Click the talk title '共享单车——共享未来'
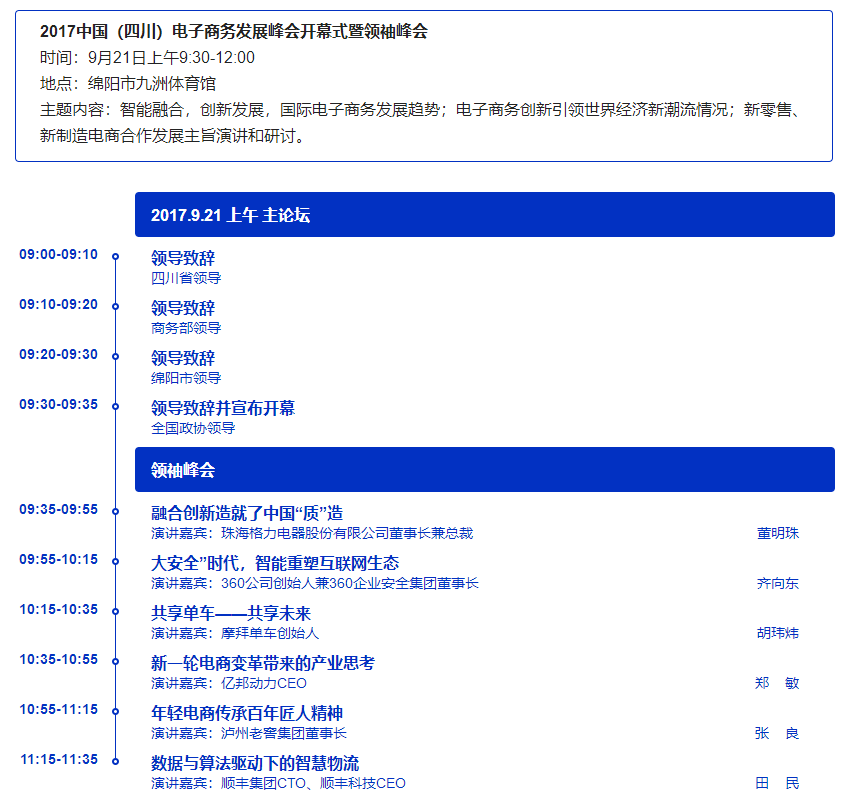Image resolution: width=850 pixels, height=810 pixels. (x=231, y=613)
